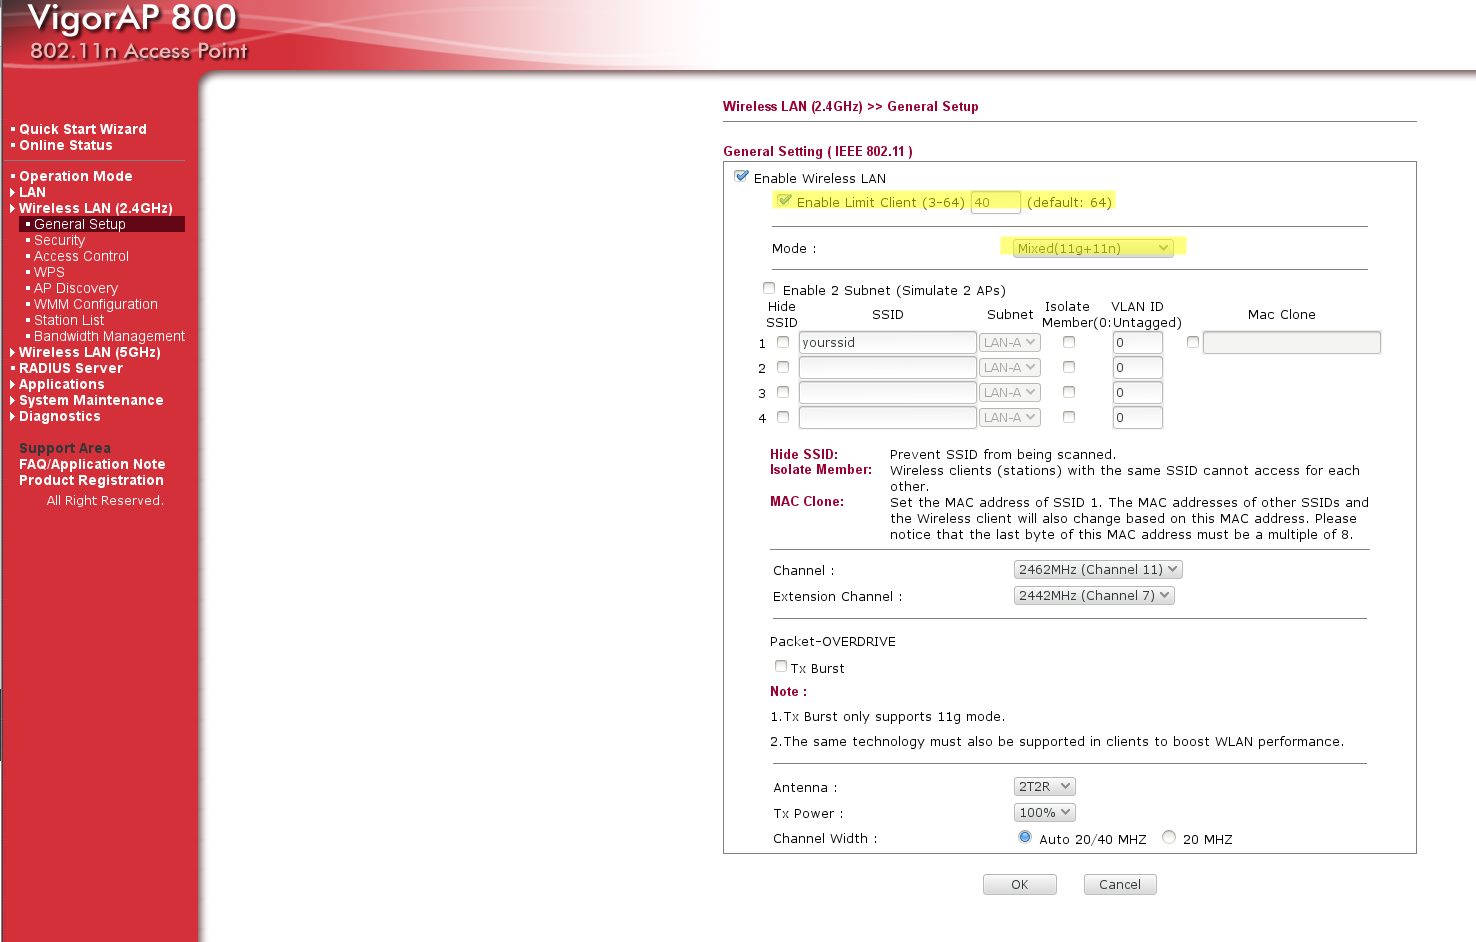Expand the Diagnostics menu section
This screenshot has width=1476, height=942.
click(x=59, y=416)
